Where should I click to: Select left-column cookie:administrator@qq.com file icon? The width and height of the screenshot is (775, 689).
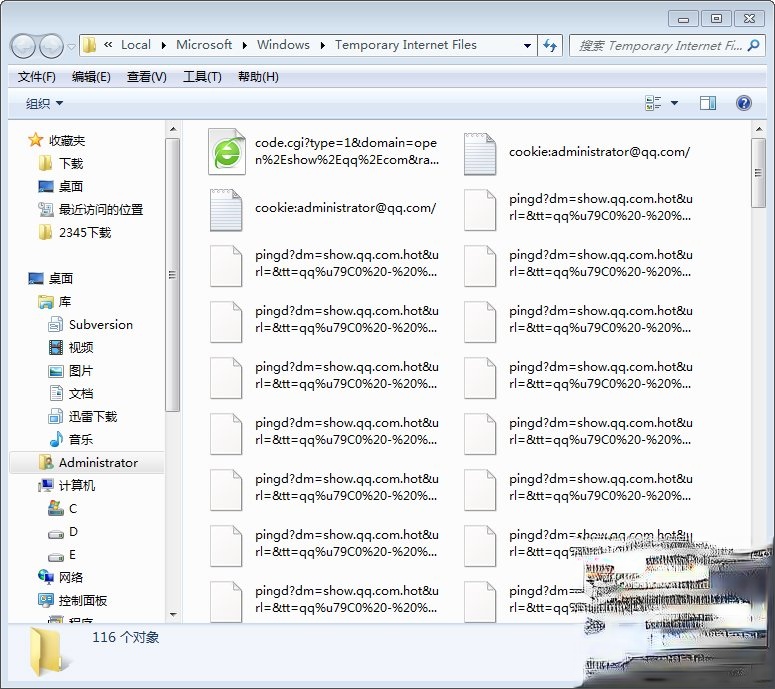pos(226,210)
